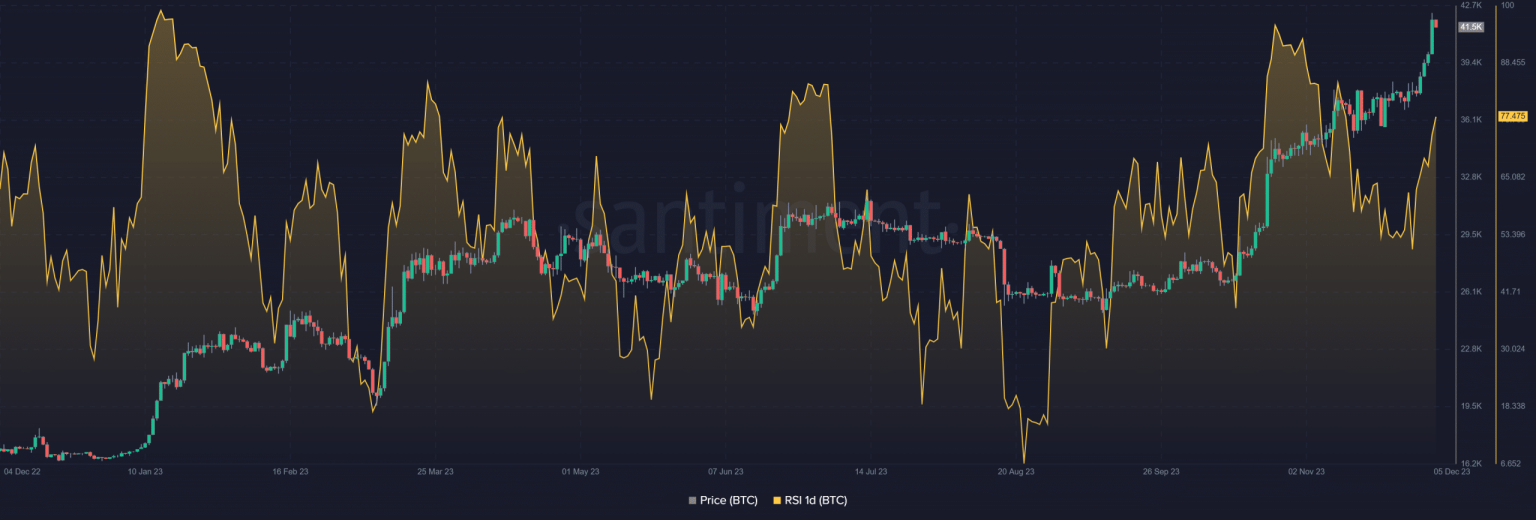
Task: Click the 16.2K price axis label
Action: tap(1471, 464)
